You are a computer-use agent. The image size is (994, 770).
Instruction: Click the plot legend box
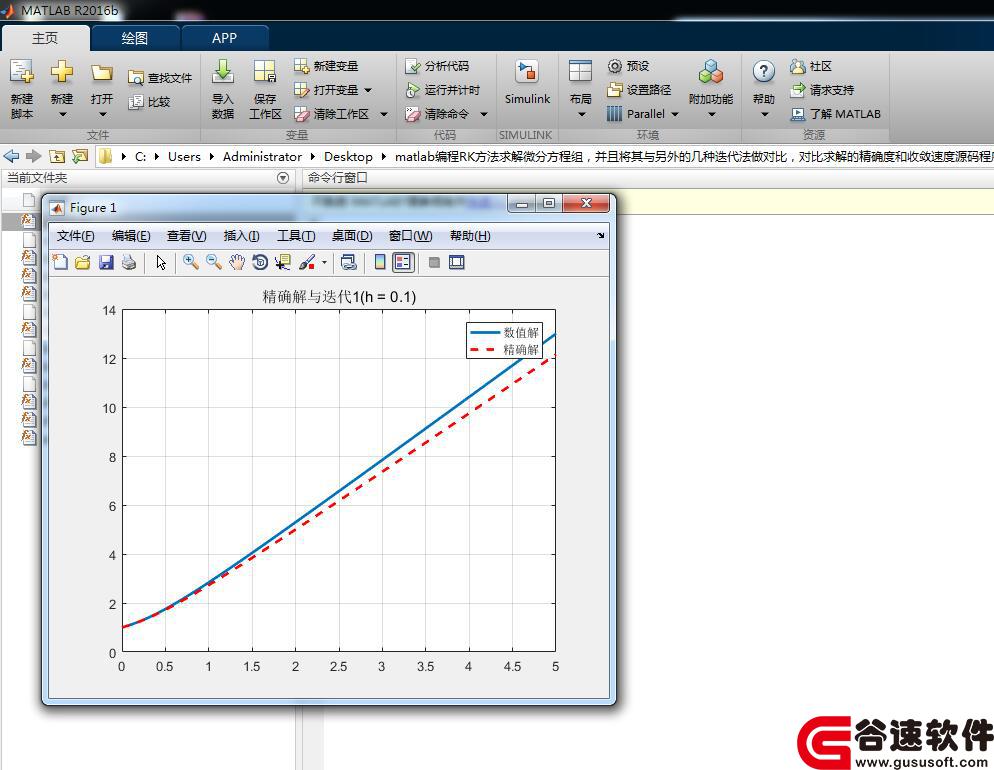coord(505,340)
